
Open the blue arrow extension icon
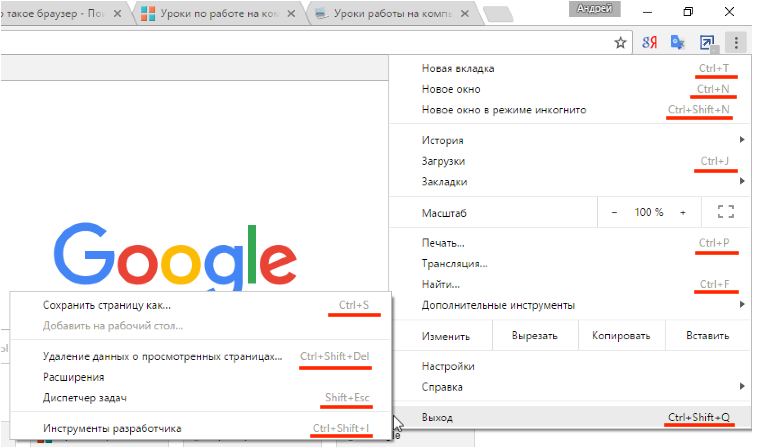pos(708,43)
